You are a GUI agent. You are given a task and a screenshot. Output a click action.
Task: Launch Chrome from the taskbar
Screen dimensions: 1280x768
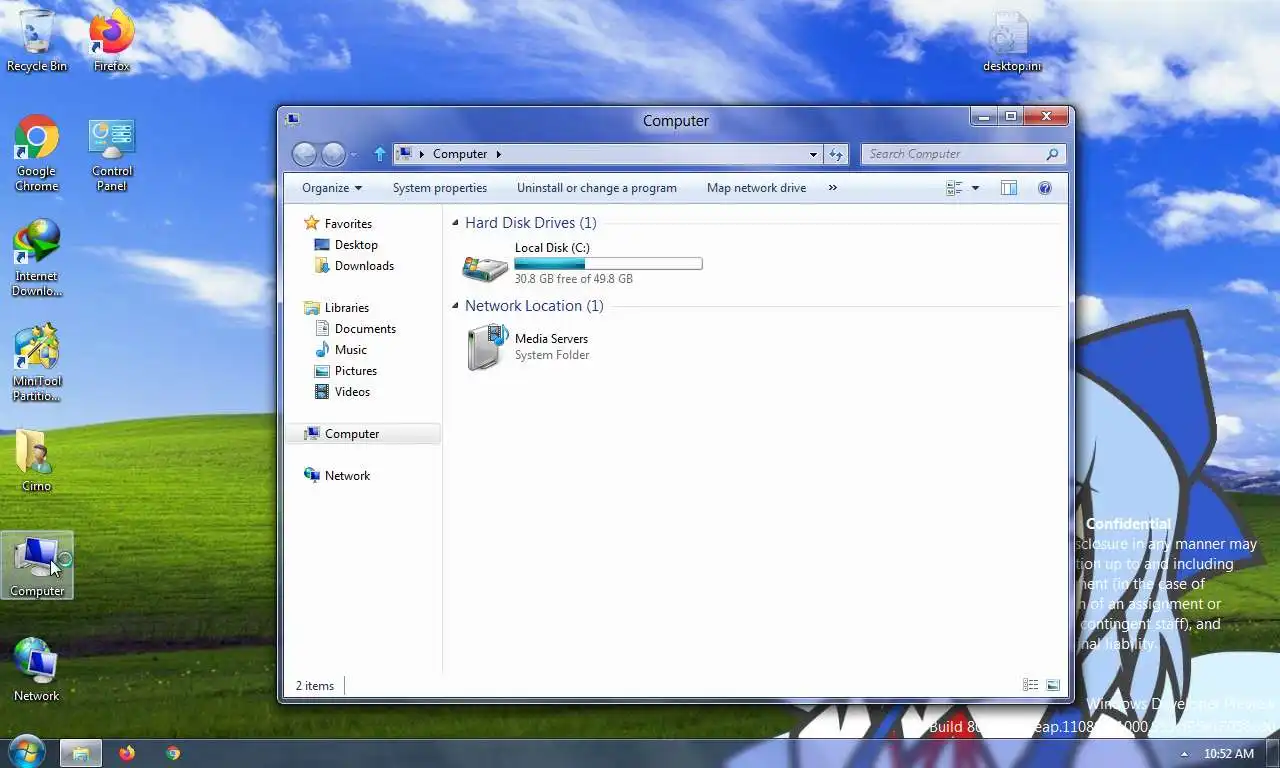pyautogui.click(x=173, y=753)
